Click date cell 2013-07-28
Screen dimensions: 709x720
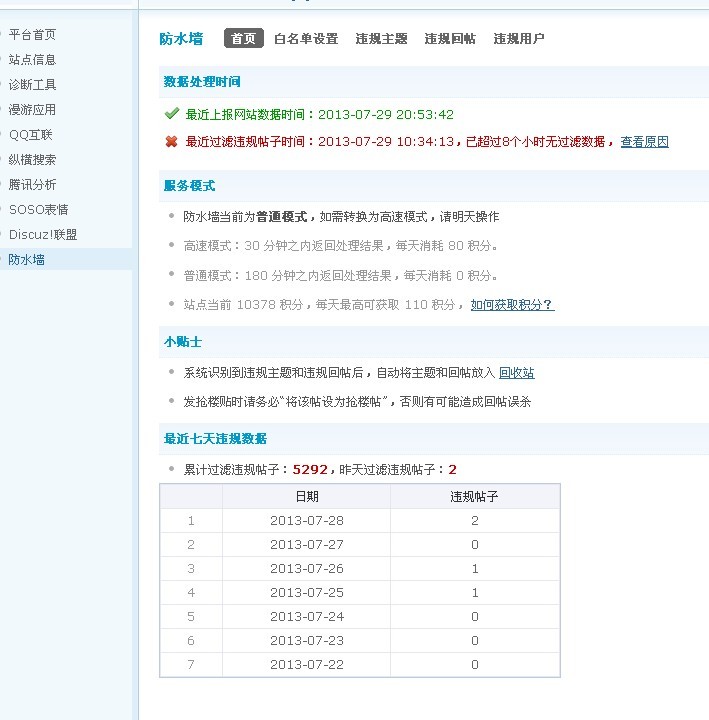coord(307,521)
